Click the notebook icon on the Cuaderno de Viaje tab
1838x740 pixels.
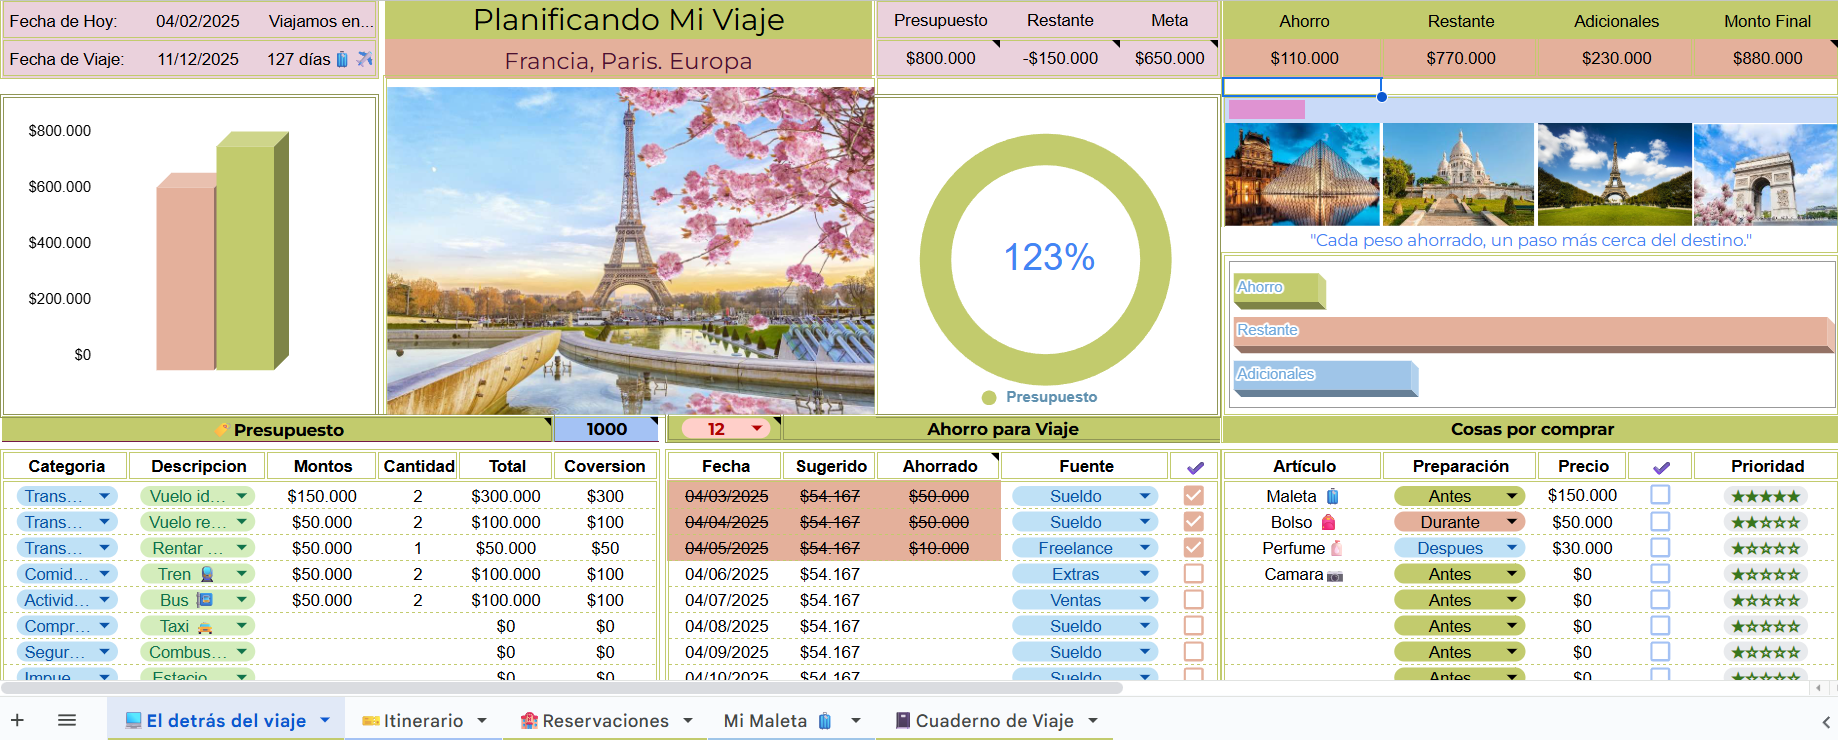pos(903,720)
